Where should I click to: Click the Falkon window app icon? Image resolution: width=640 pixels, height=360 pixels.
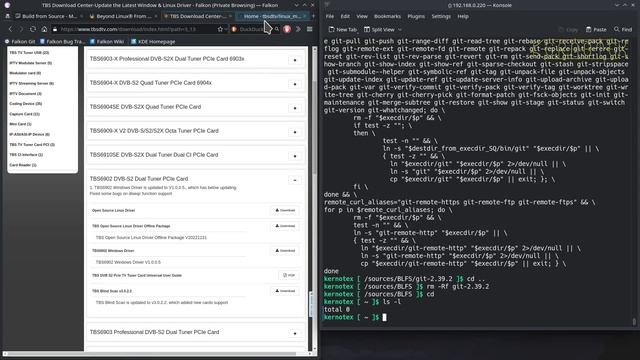click(x=7, y=5)
